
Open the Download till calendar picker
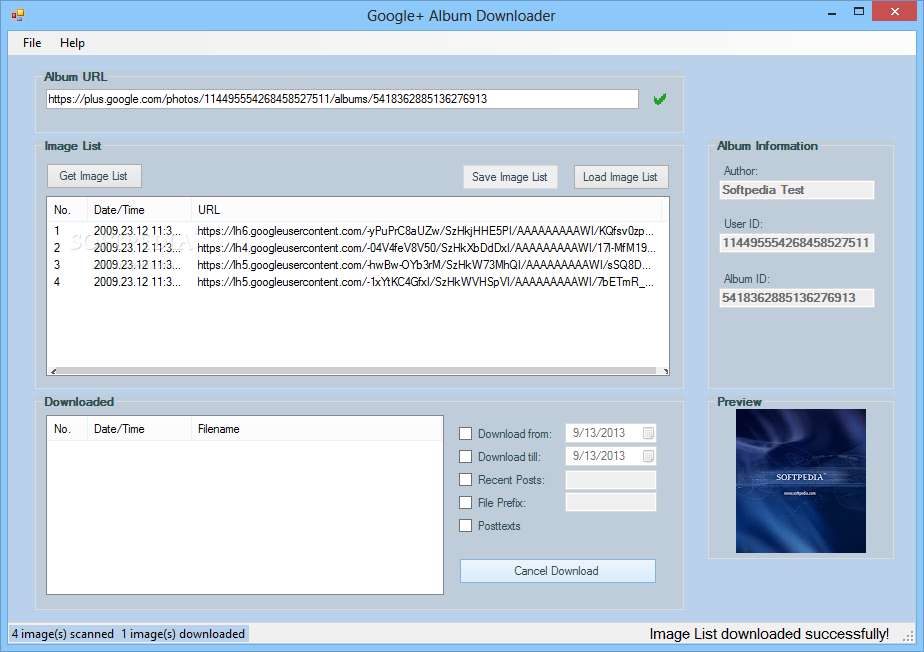tap(648, 456)
